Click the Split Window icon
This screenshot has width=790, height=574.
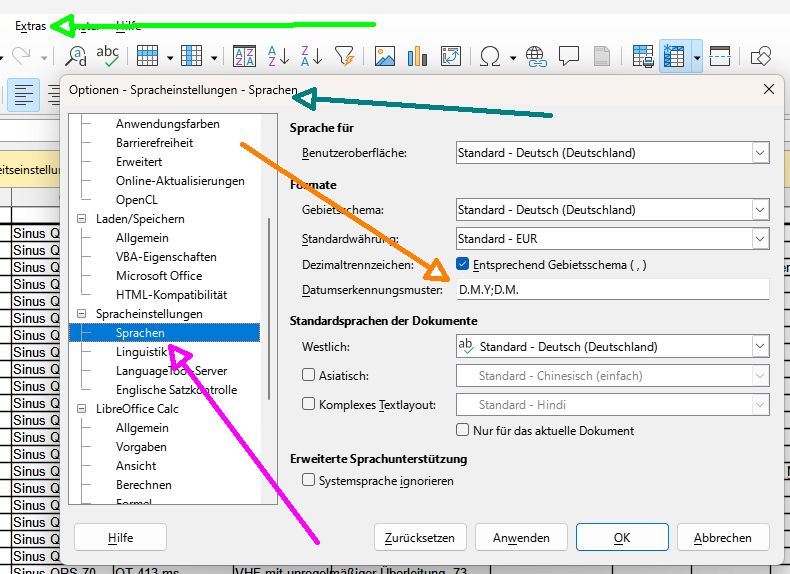[x=720, y=56]
